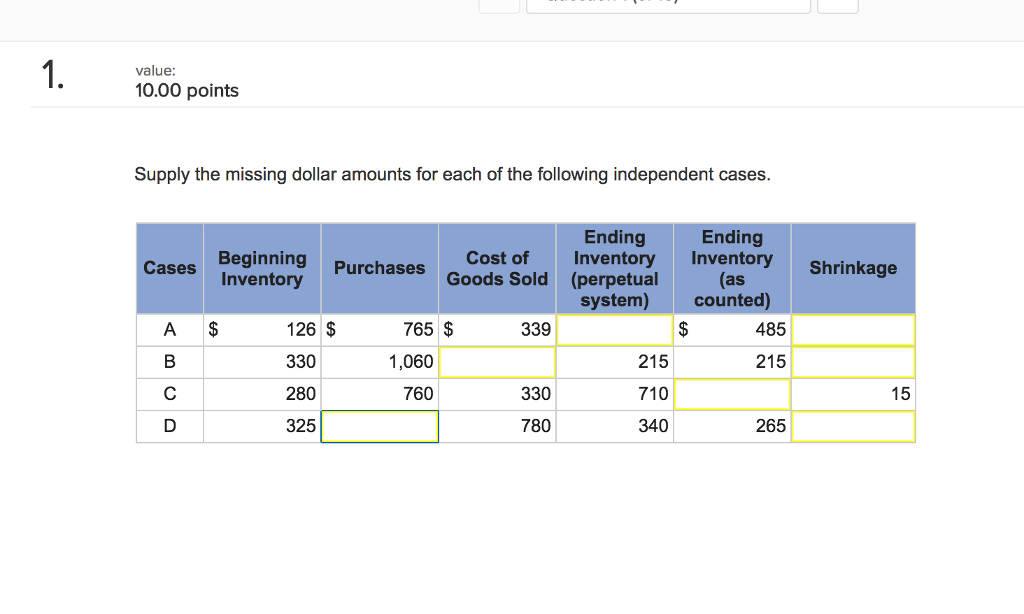
Task: Click the 10.00 points label
Action: [186, 90]
